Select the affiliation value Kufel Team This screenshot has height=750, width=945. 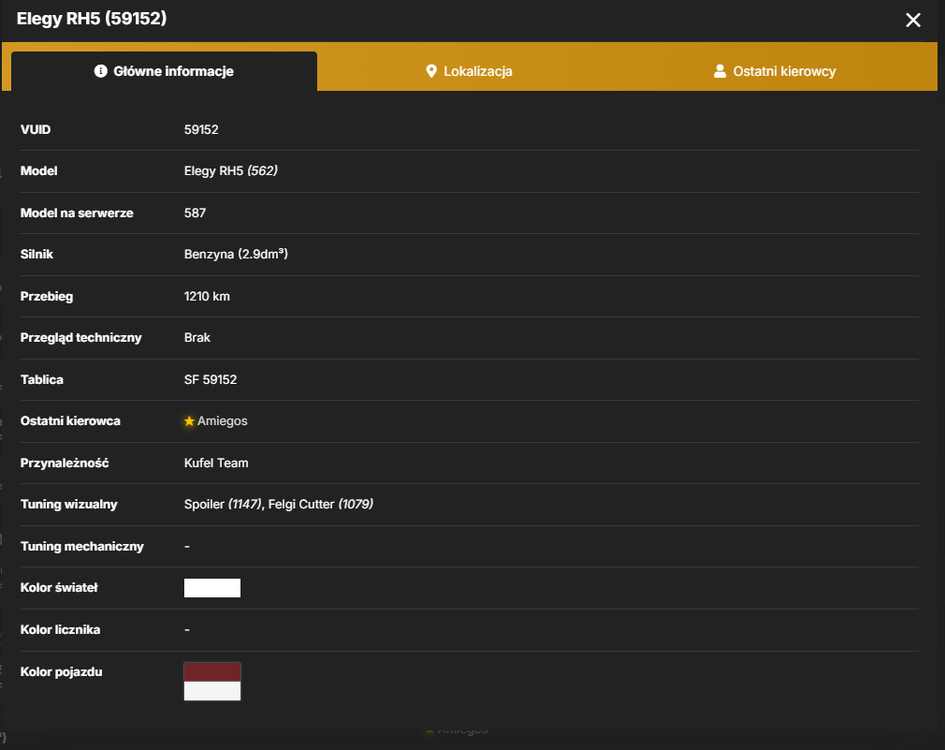[216, 463]
